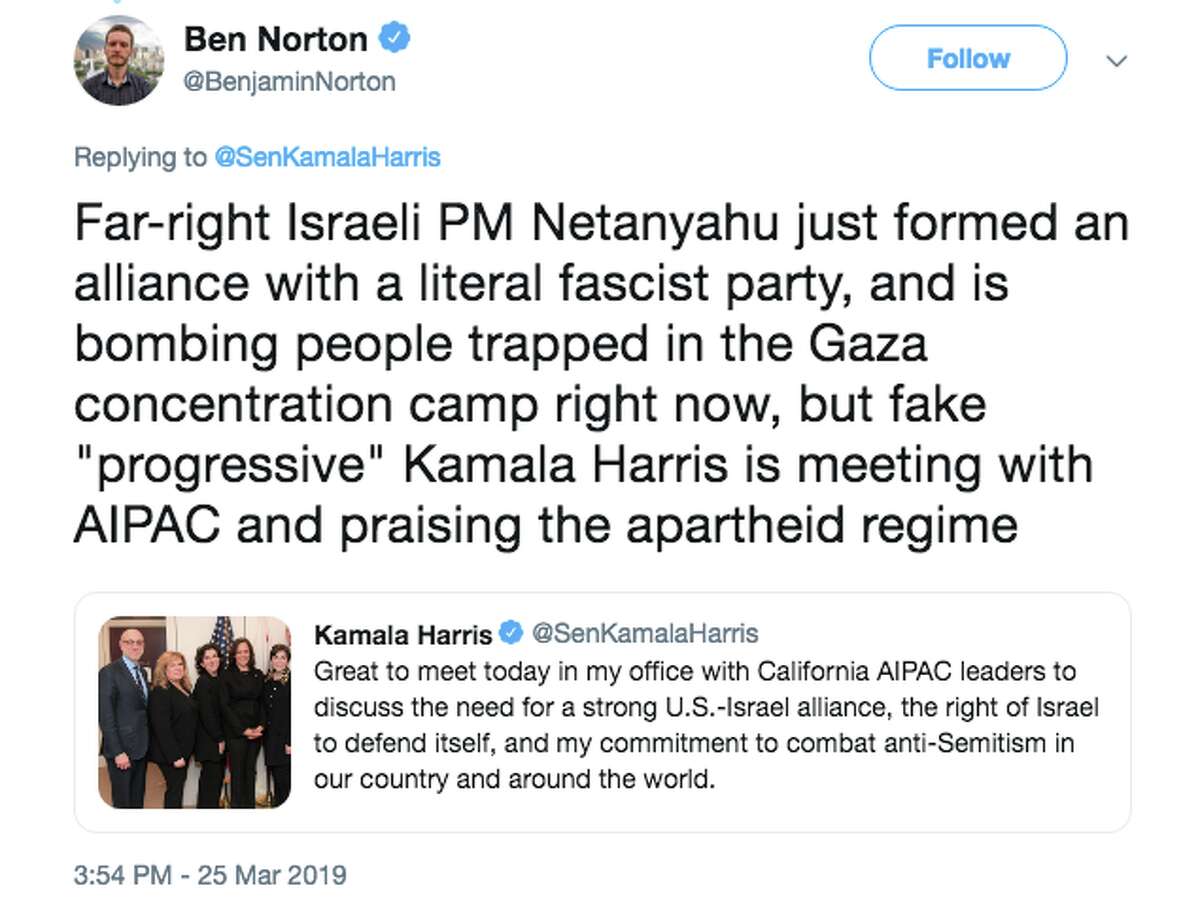Click the 3:54 PM - 25 Mar 2019 timestamp
This screenshot has height=911, width=1200.
tap(210, 875)
